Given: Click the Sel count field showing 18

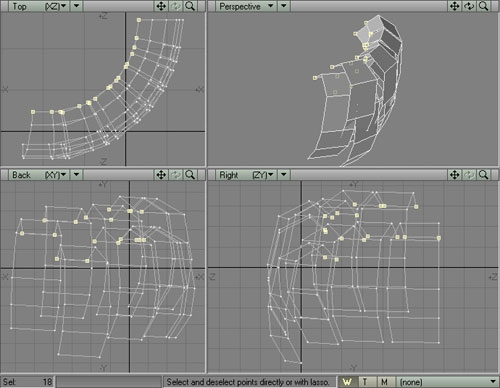Looking at the screenshot, I should (27, 382).
